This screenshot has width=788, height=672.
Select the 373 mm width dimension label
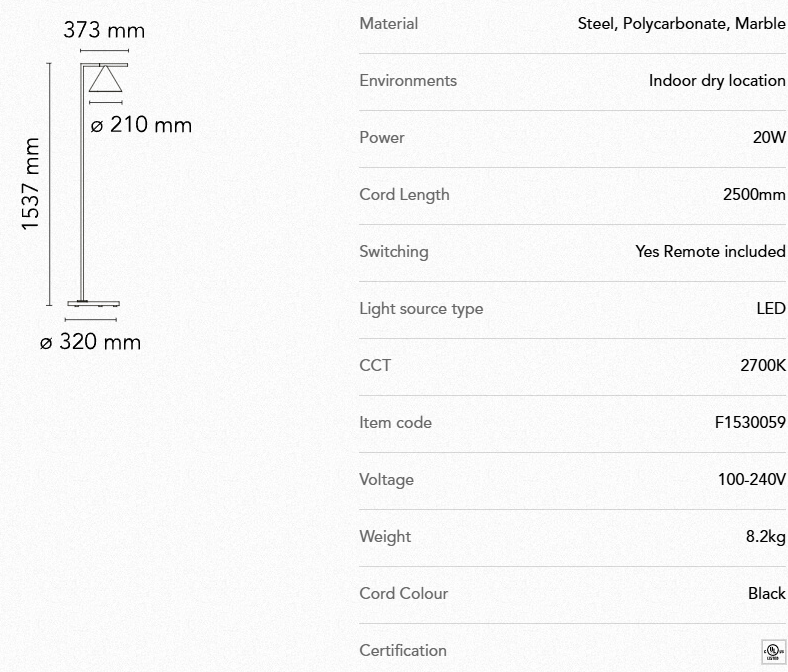104,30
